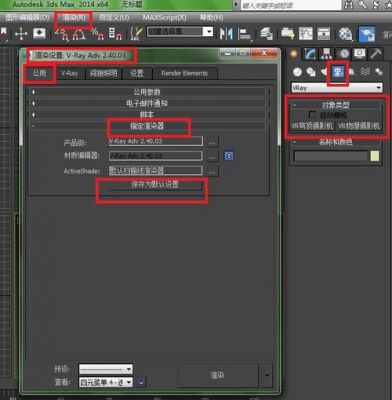Open the 渲染(R) menu
Screen dimensions: 392x400
tap(74, 18)
